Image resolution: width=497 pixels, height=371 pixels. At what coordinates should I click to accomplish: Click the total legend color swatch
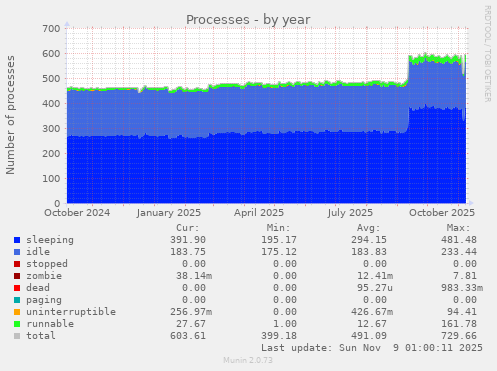(17, 336)
